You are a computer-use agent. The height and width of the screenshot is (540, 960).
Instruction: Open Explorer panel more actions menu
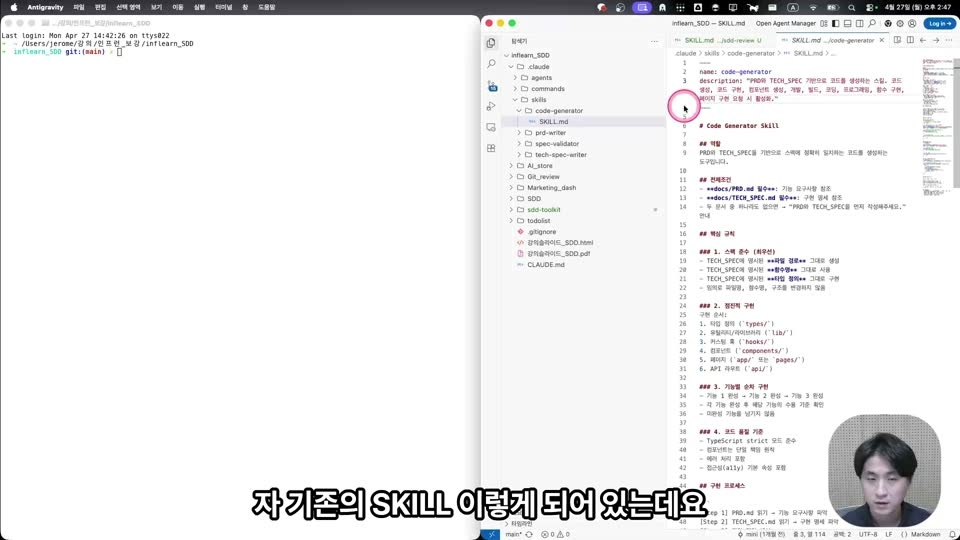654,41
